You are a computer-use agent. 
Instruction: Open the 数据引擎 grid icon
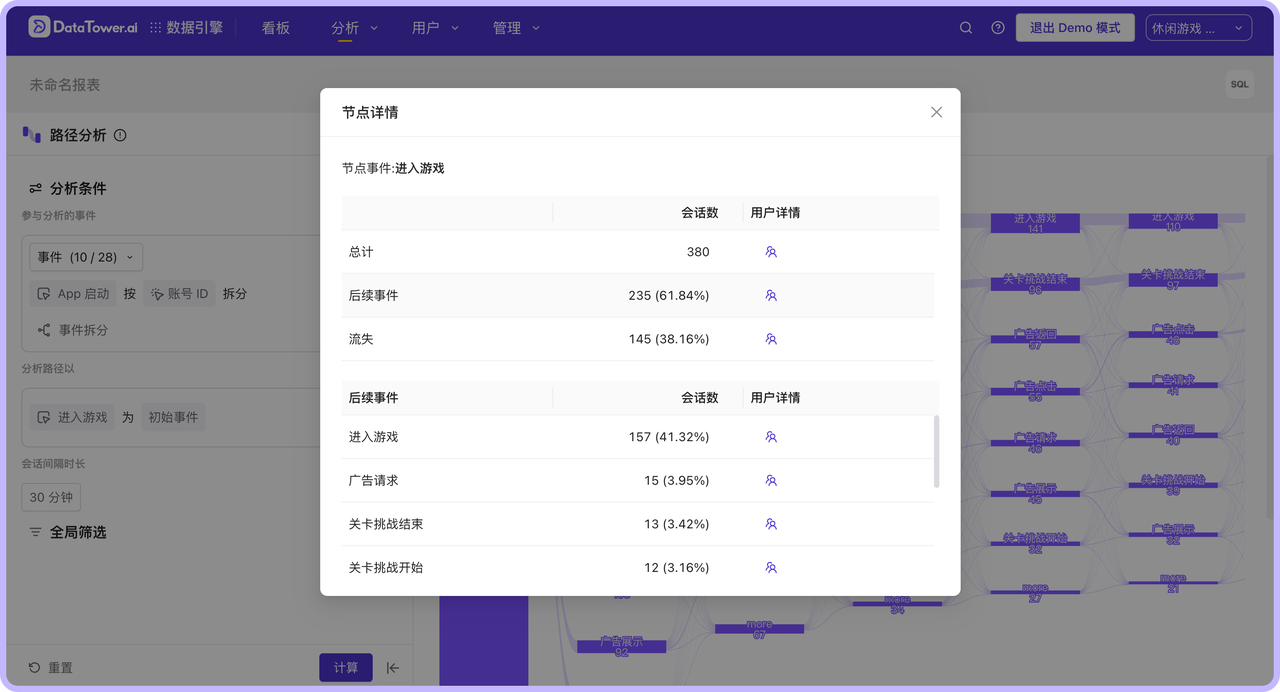(x=156, y=27)
